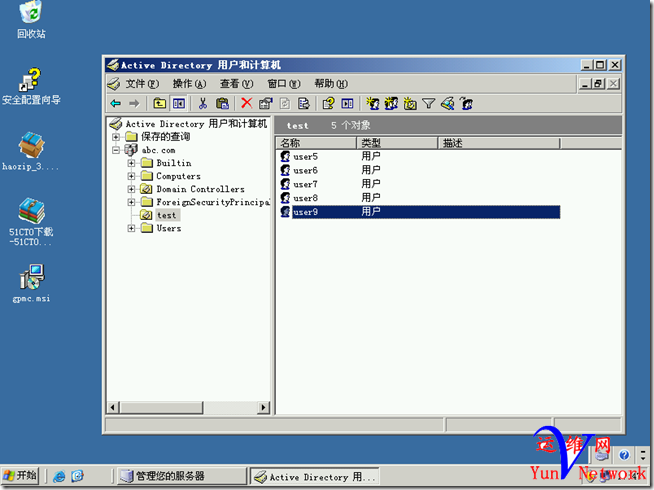Select user8 in the list
Image resolution: width=654 pixels, height=490 pixels.
click(x=305, y=198)
